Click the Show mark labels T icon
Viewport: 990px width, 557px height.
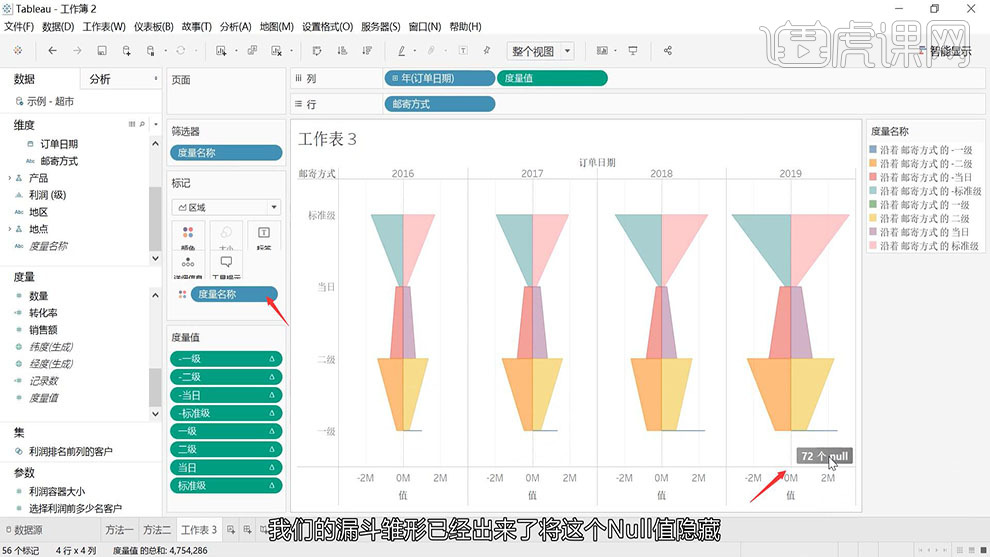(463, 51)
